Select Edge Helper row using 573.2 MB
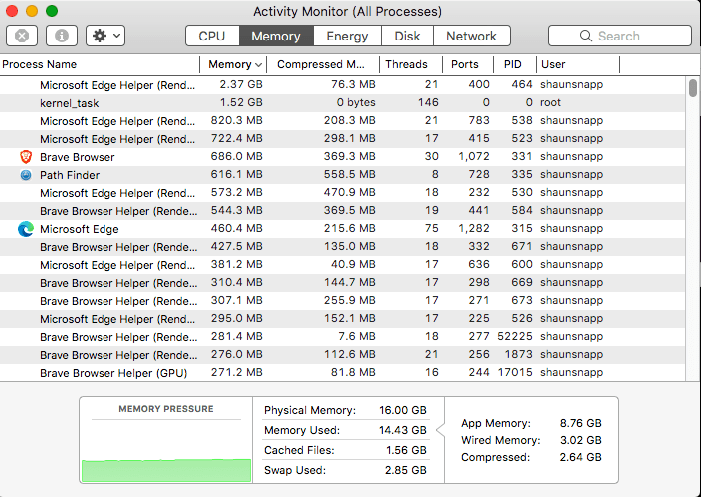 [342, 193]
